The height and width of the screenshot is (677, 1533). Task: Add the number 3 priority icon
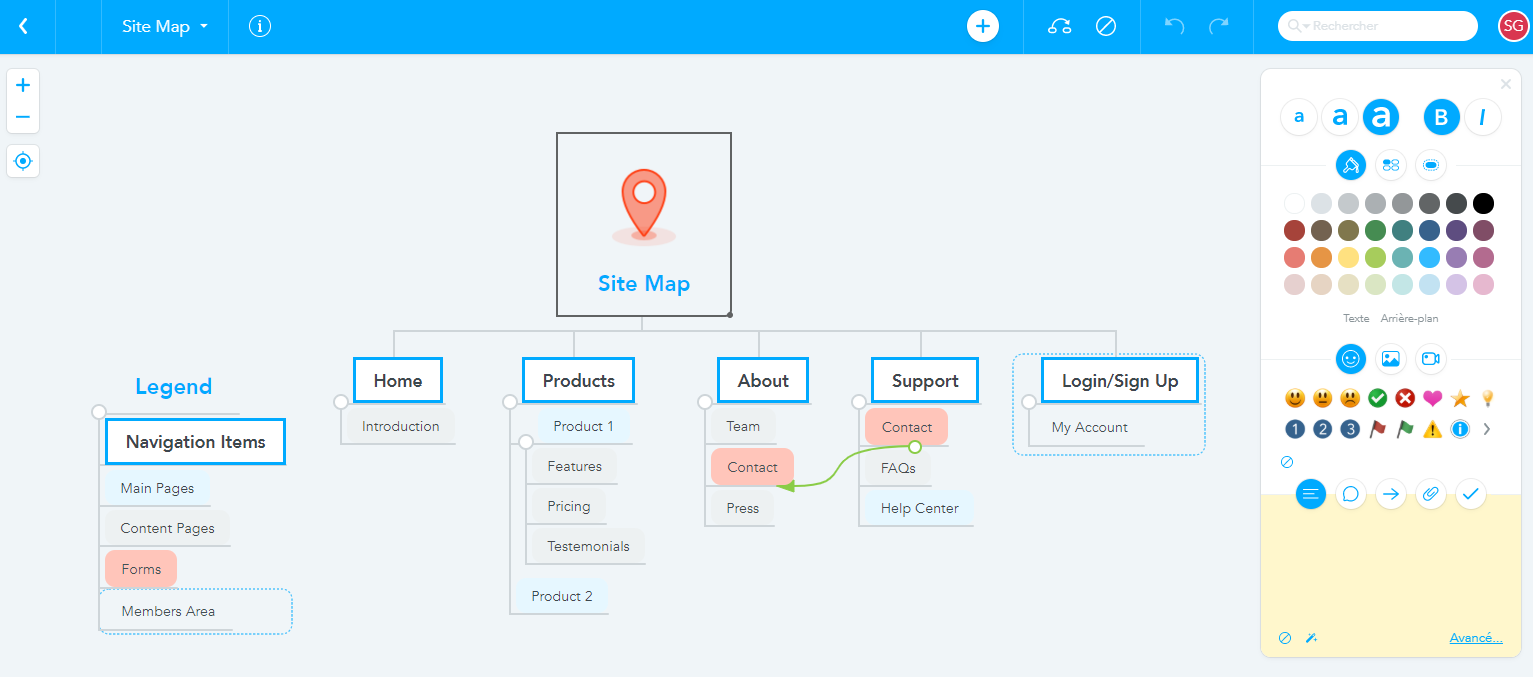[x=1350, y=429]
